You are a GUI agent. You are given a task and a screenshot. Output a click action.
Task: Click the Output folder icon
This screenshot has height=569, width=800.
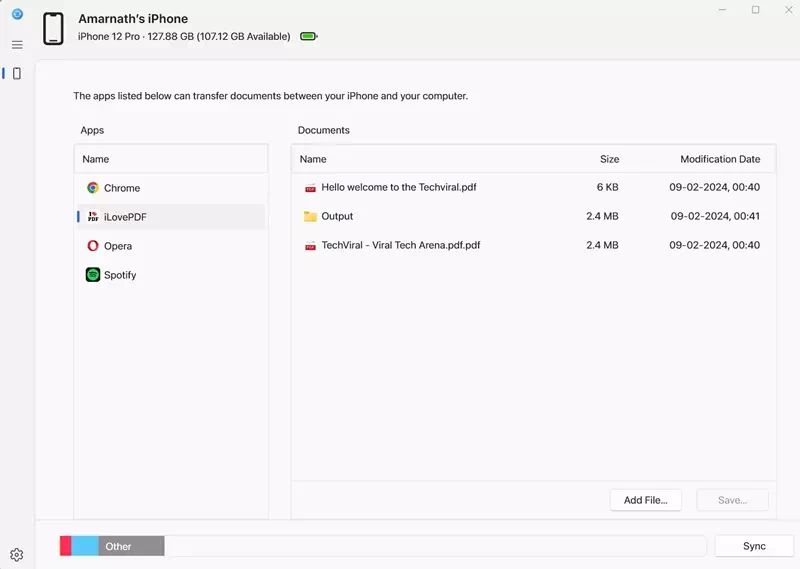(x=310, y=216)
